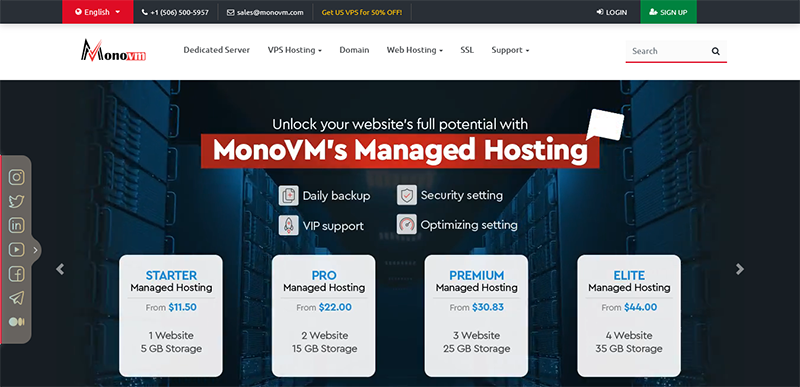Collapse the social sidebar with its chevron
The width and height of the screenshot is (800, 387).
tap(35, 250)
